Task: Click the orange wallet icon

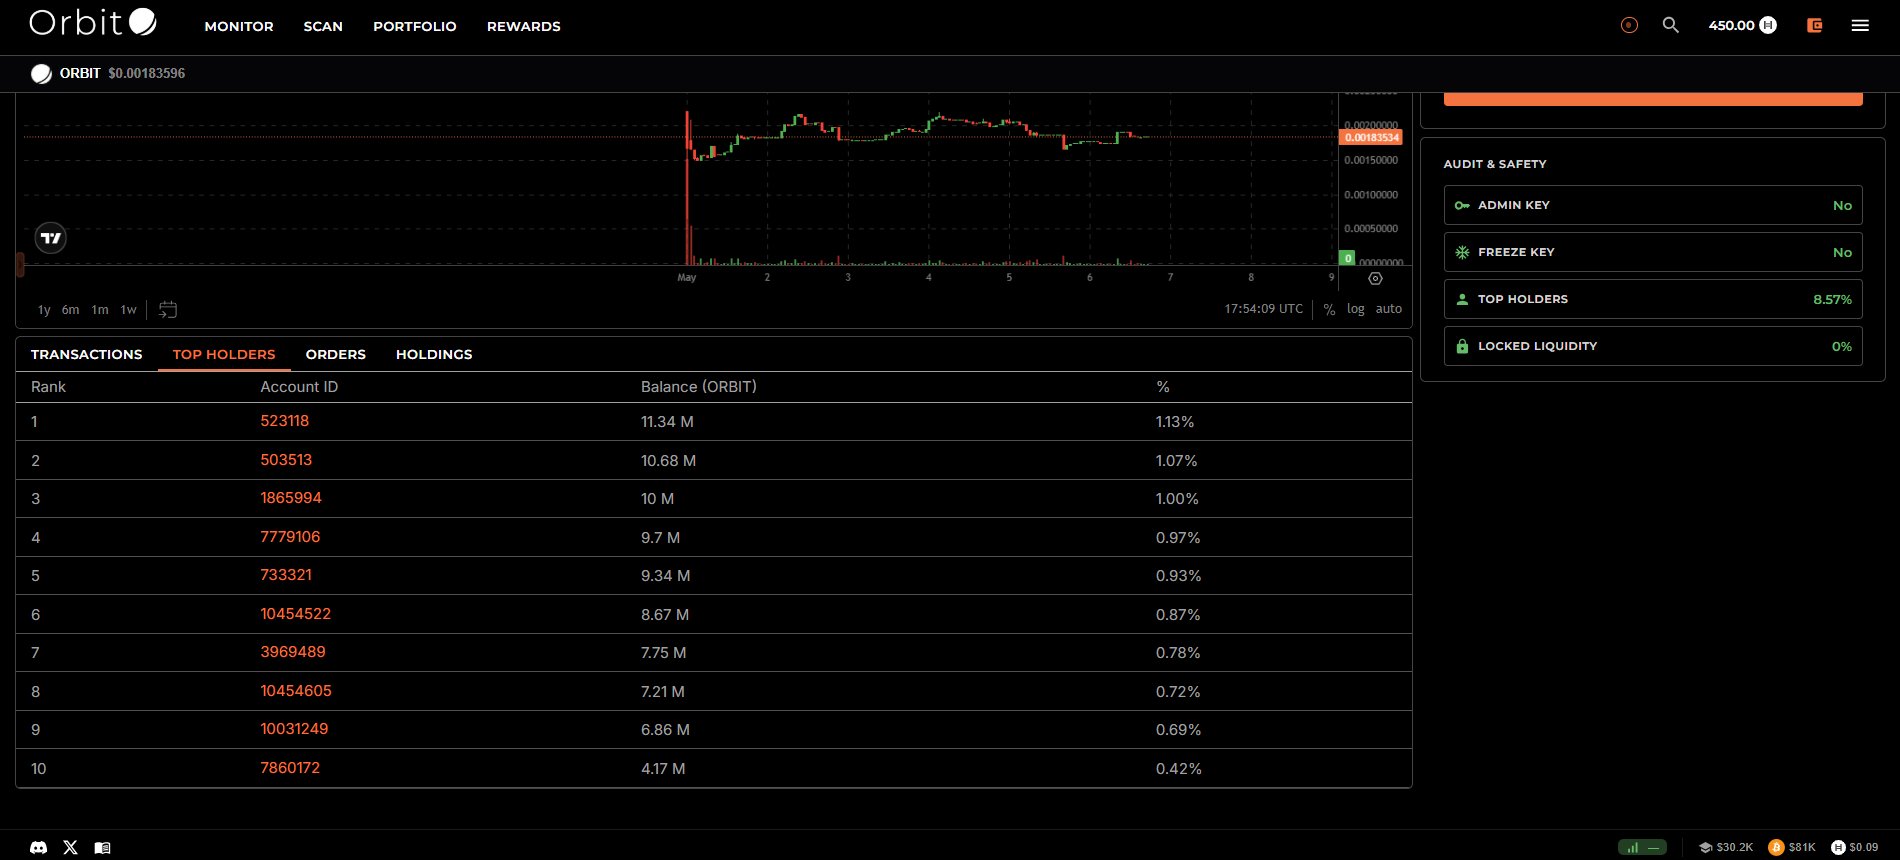Action: tap(1815, 26)
